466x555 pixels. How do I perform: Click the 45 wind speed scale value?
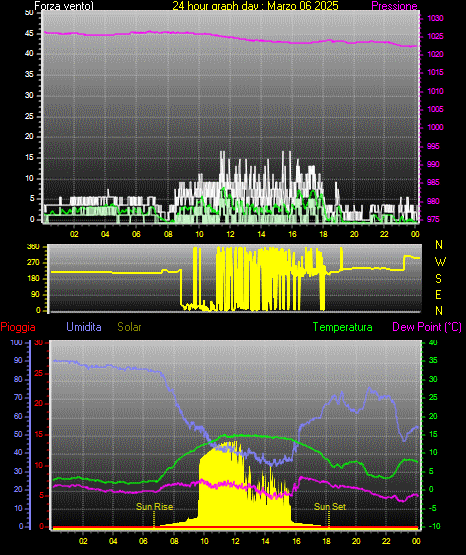point(29,33)
